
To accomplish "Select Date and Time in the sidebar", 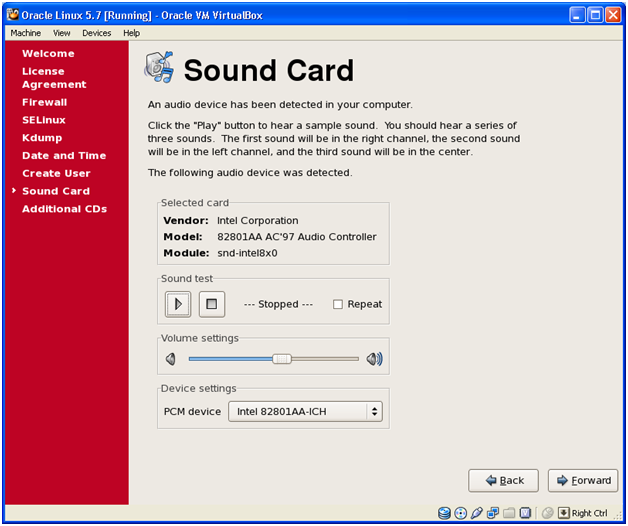I will (64, 155).
